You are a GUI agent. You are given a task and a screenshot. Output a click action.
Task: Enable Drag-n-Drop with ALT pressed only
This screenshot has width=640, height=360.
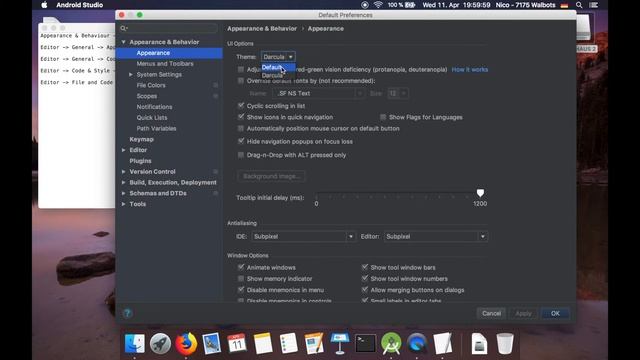point(241,155)
